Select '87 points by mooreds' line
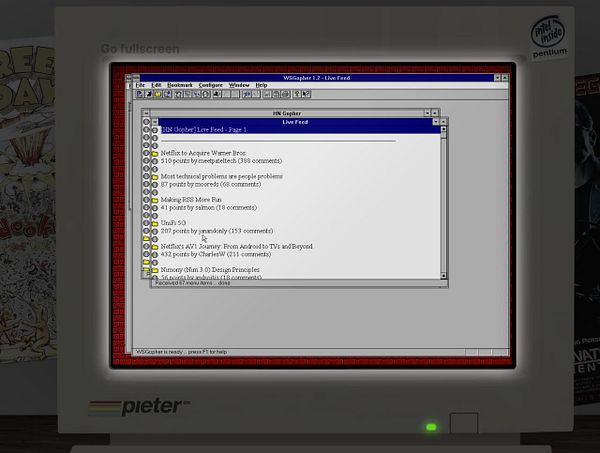 [211, 184]
